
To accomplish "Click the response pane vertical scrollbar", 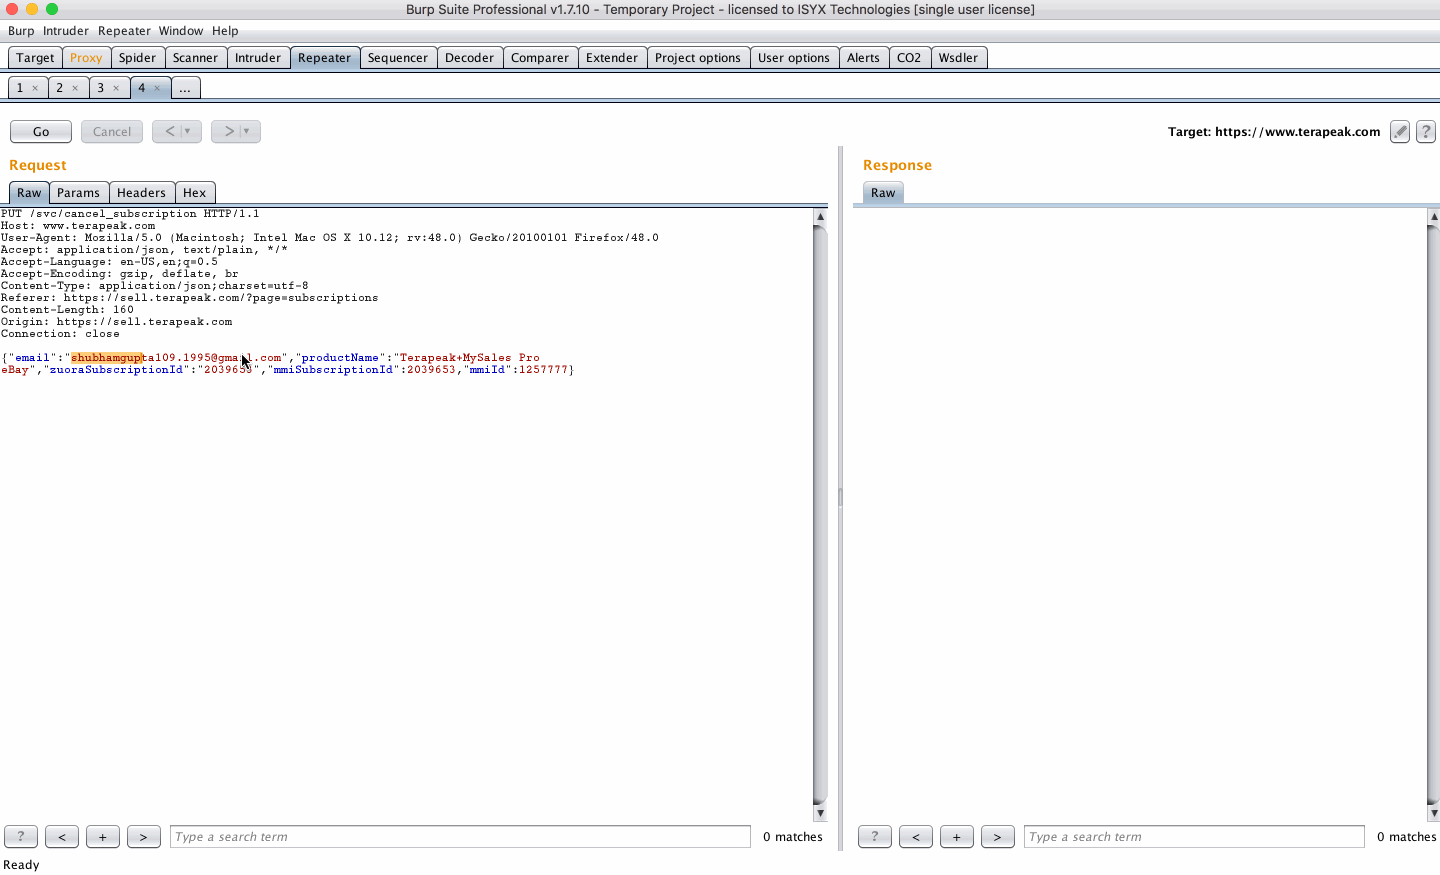I will 1433,515.
